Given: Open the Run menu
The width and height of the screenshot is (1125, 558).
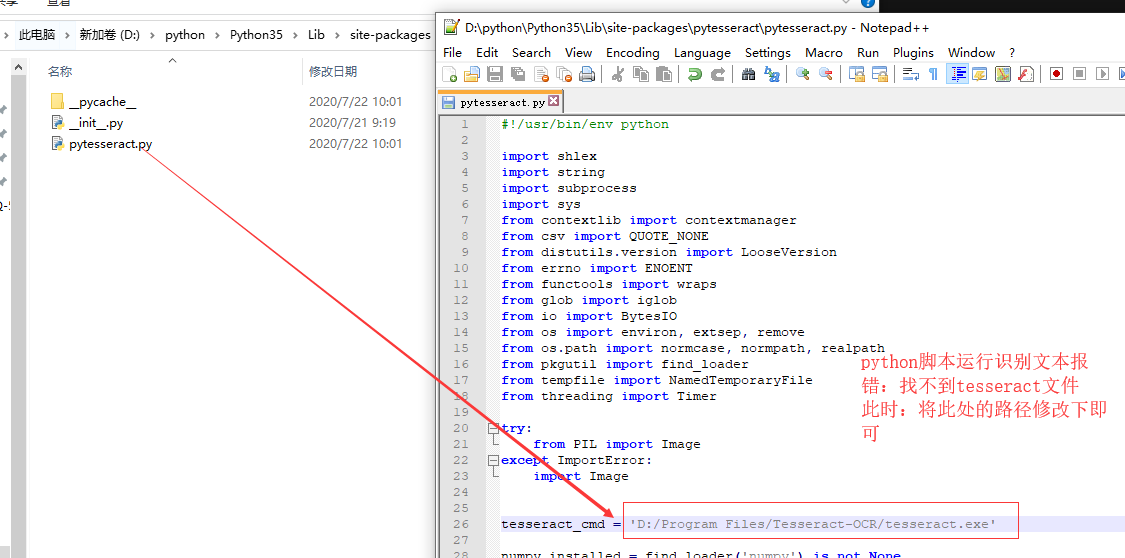Looking at the screenshot, I should (868, 52).
